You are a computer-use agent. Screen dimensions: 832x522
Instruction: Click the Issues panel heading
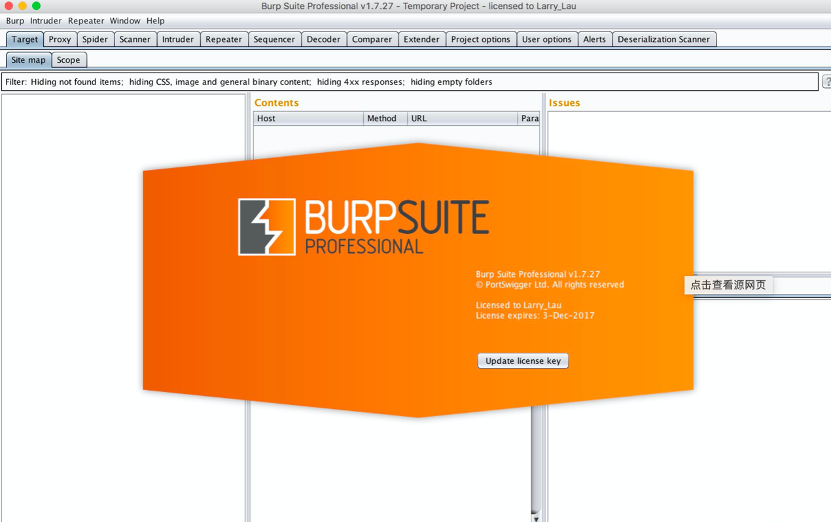(x=564, y=103)
